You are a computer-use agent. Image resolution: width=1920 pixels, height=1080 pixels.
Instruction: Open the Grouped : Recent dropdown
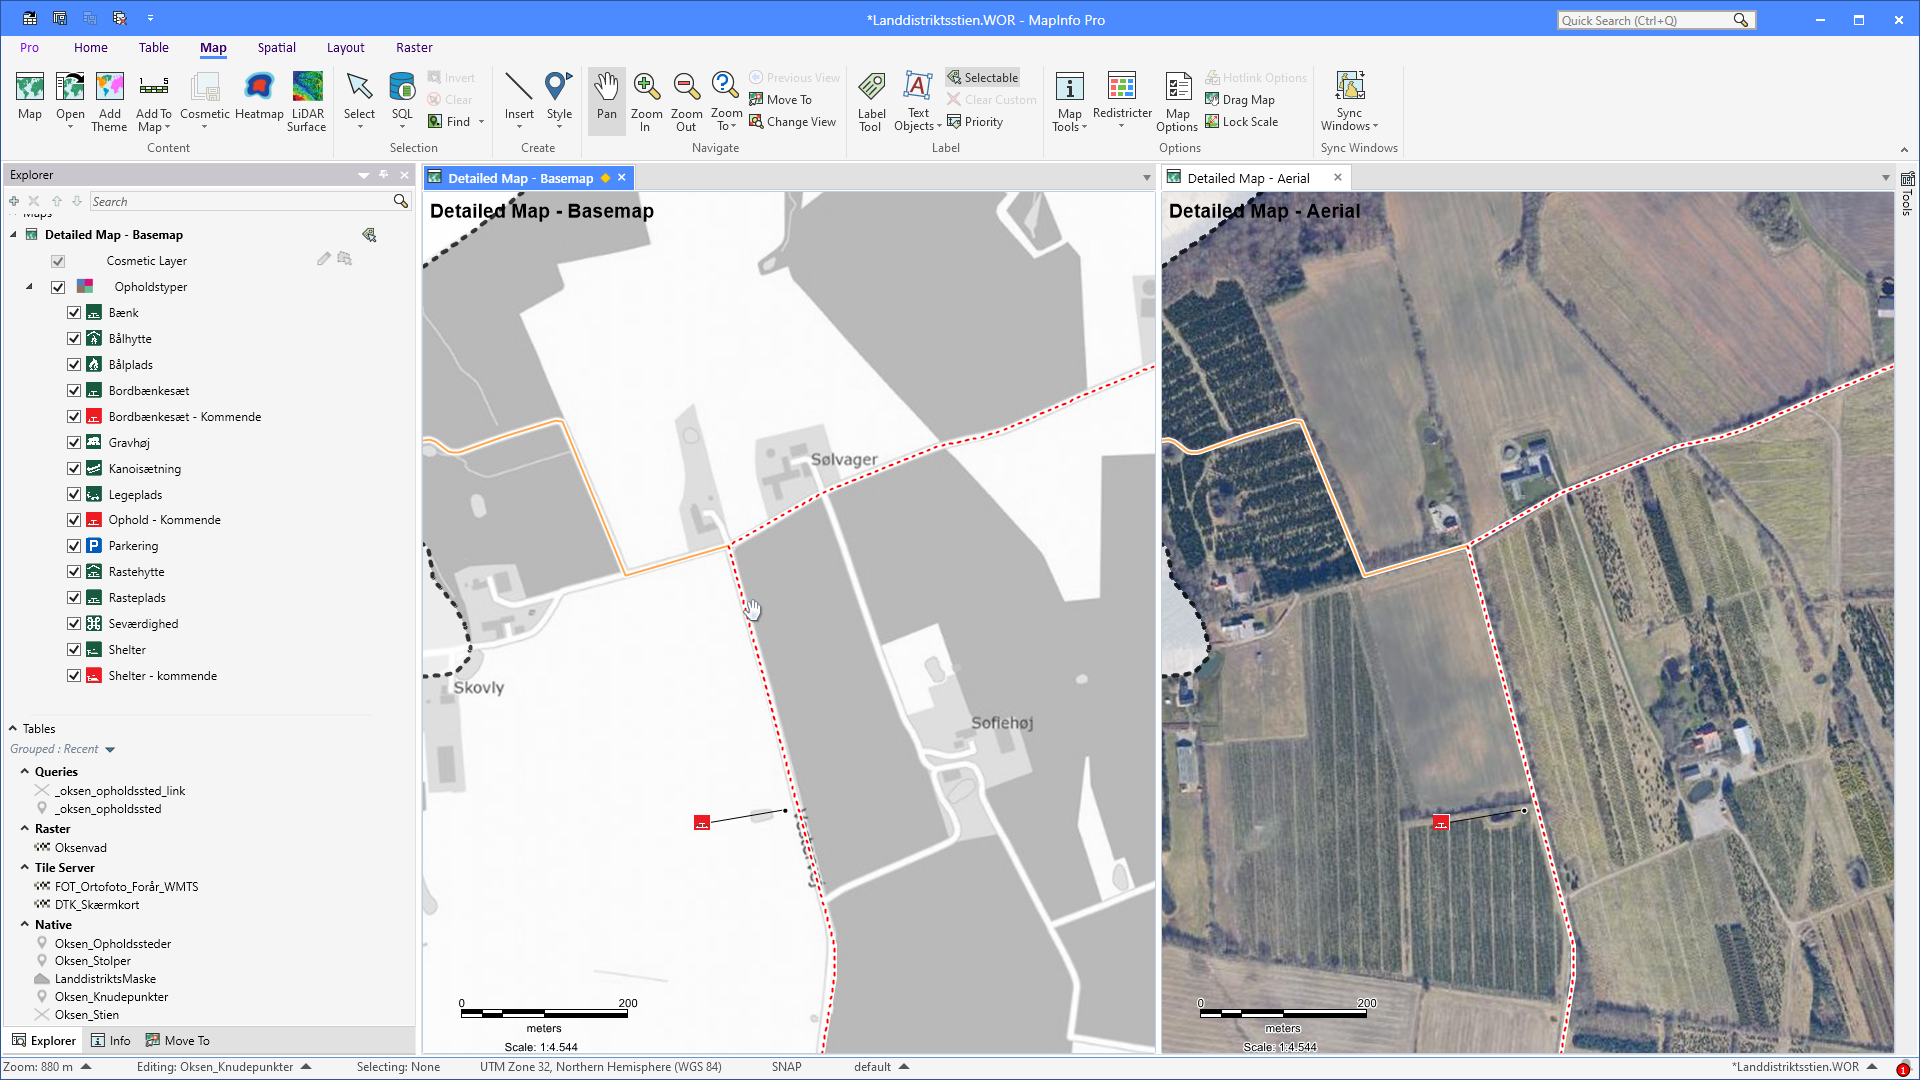tap(63, 749)
